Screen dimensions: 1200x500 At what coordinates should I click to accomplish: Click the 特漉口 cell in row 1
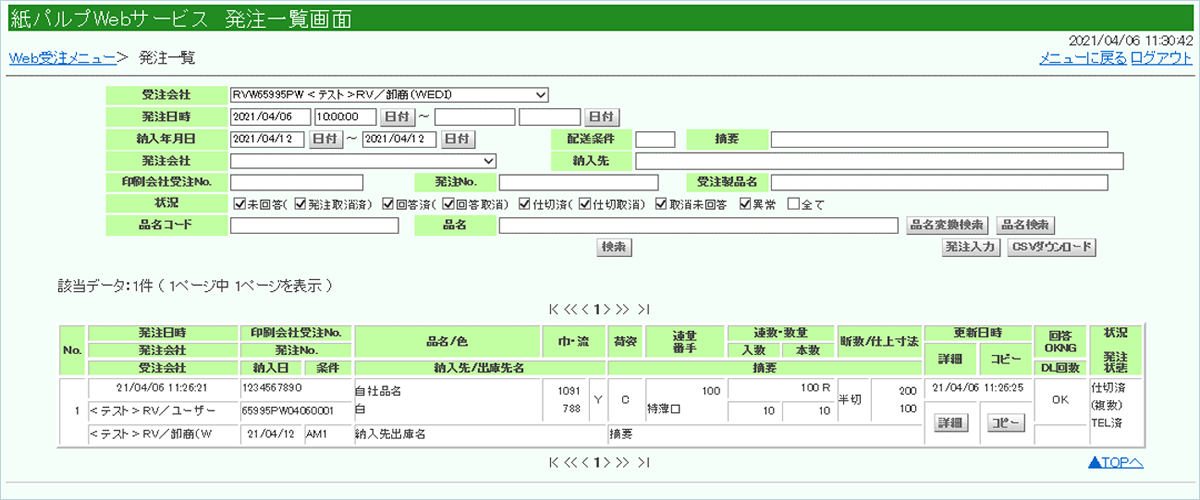point(665,410)
